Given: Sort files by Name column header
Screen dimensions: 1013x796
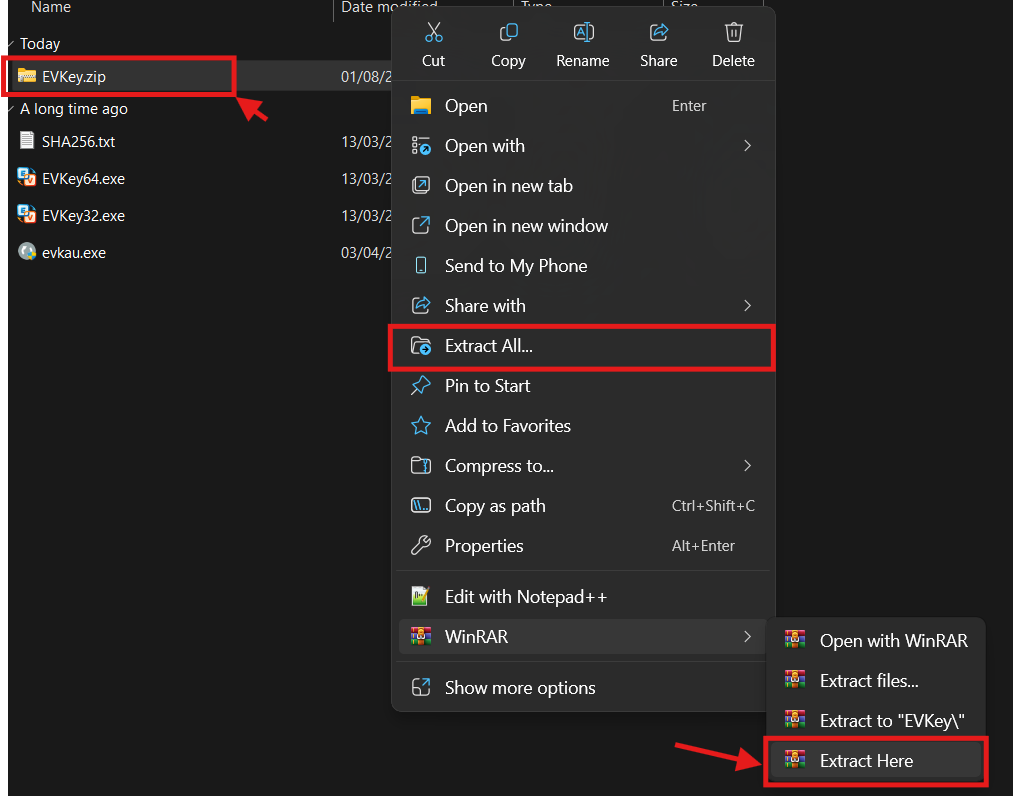Looking at the screenshot, I should (51, 8).
